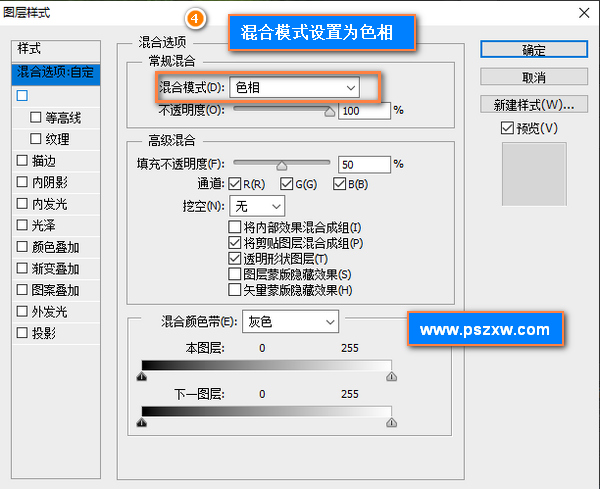Open the 混合颜色带 dropdown

(291, 321)
